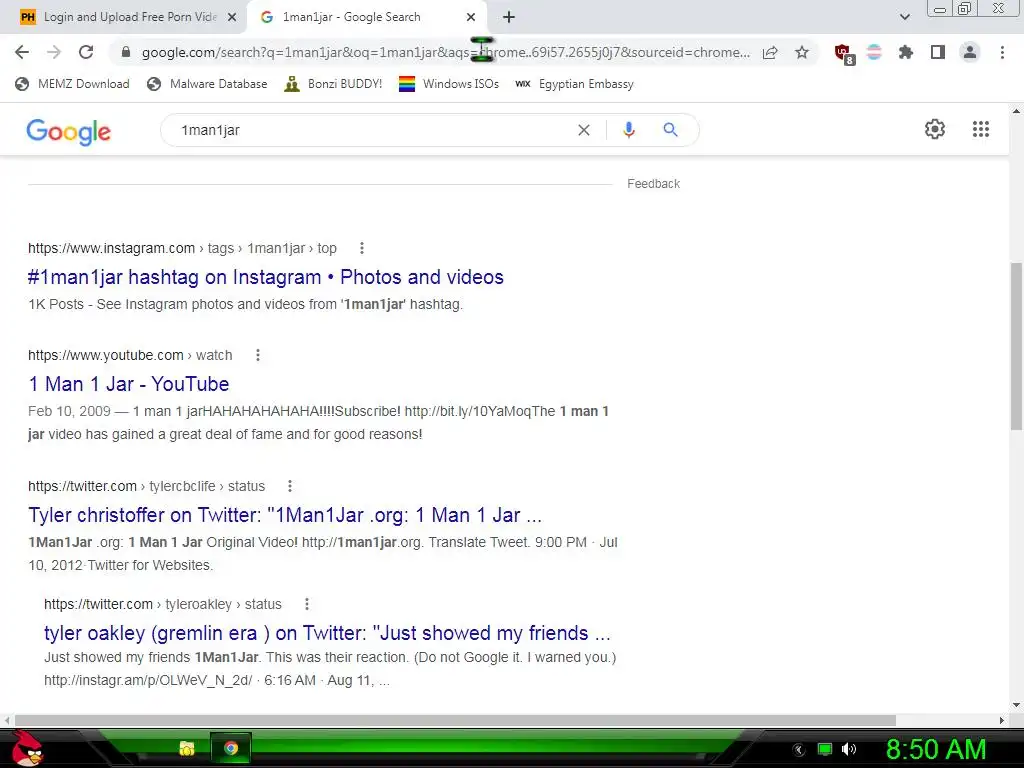
Task: Open the Google apps grid
Action: pyautogui.click(x=980, y=129)
